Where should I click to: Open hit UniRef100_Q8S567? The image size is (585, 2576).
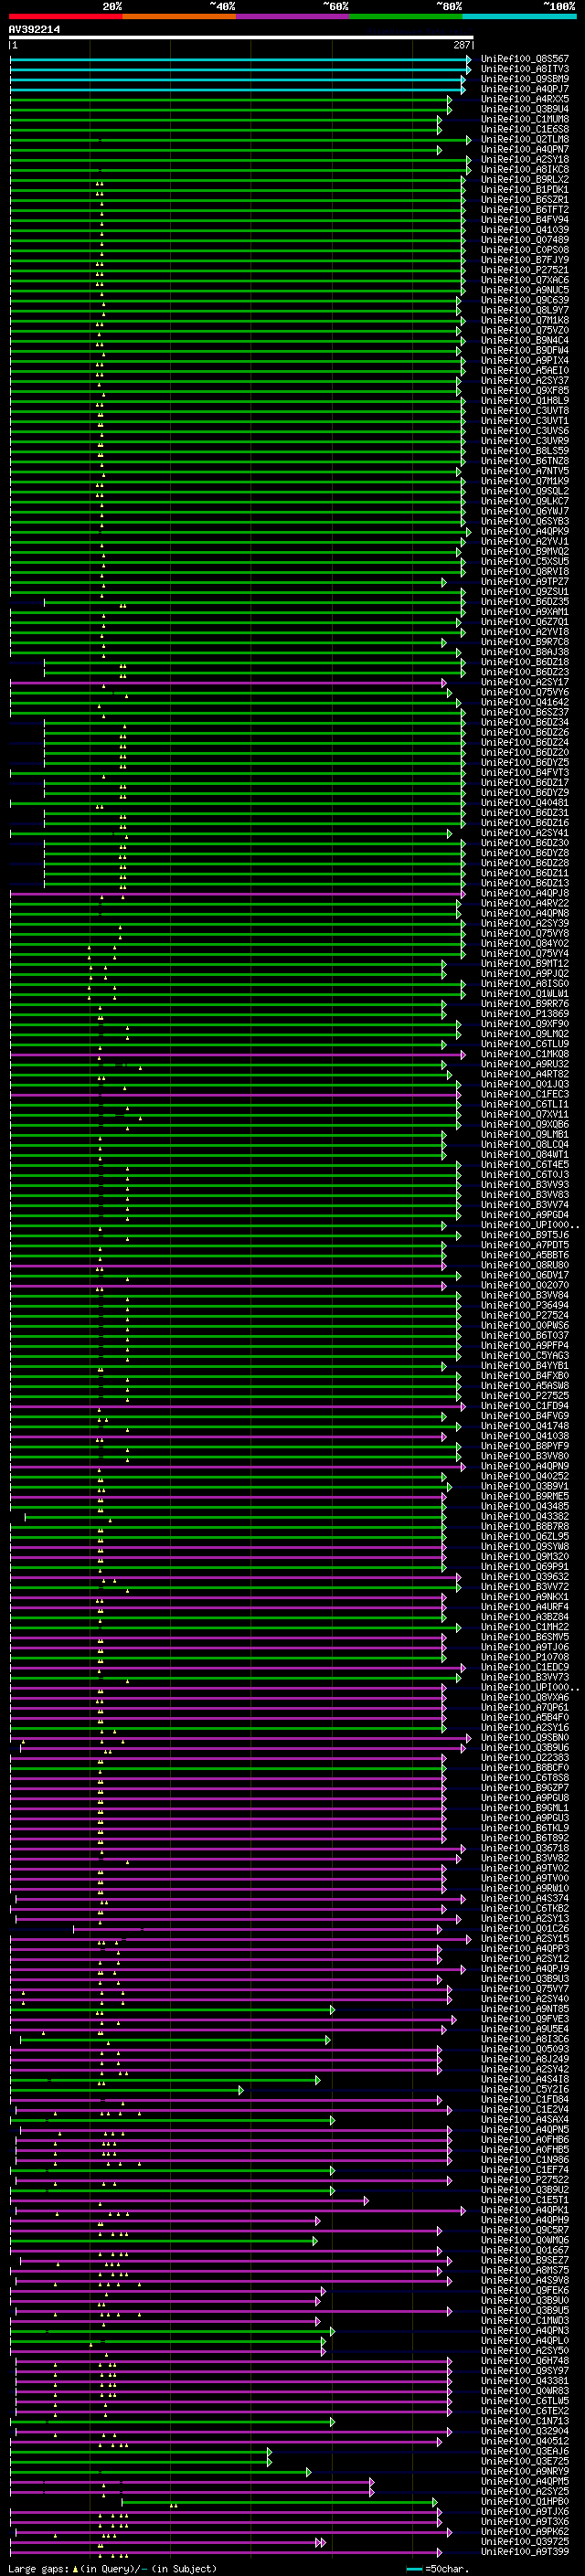(x=525, y=59)
